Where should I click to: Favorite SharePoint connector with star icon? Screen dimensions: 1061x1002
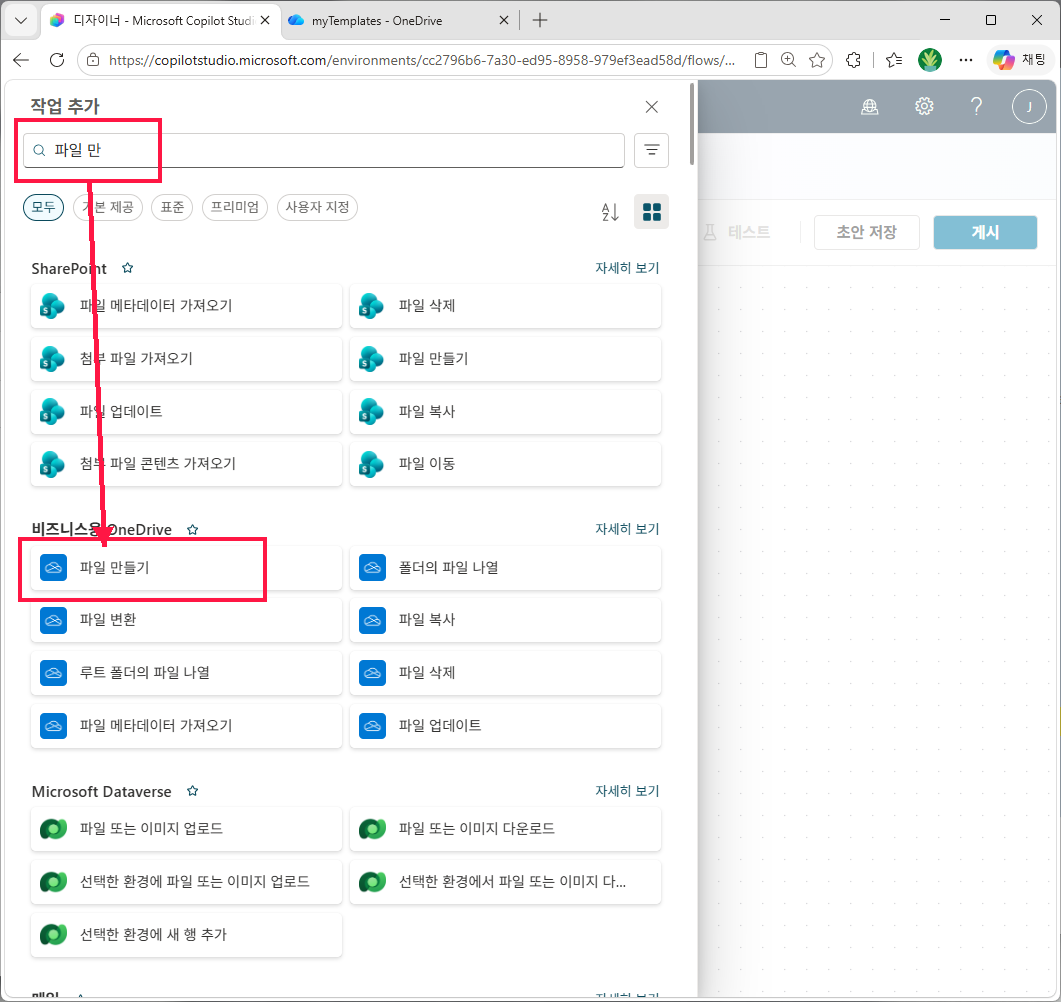(x=127, y=269)
